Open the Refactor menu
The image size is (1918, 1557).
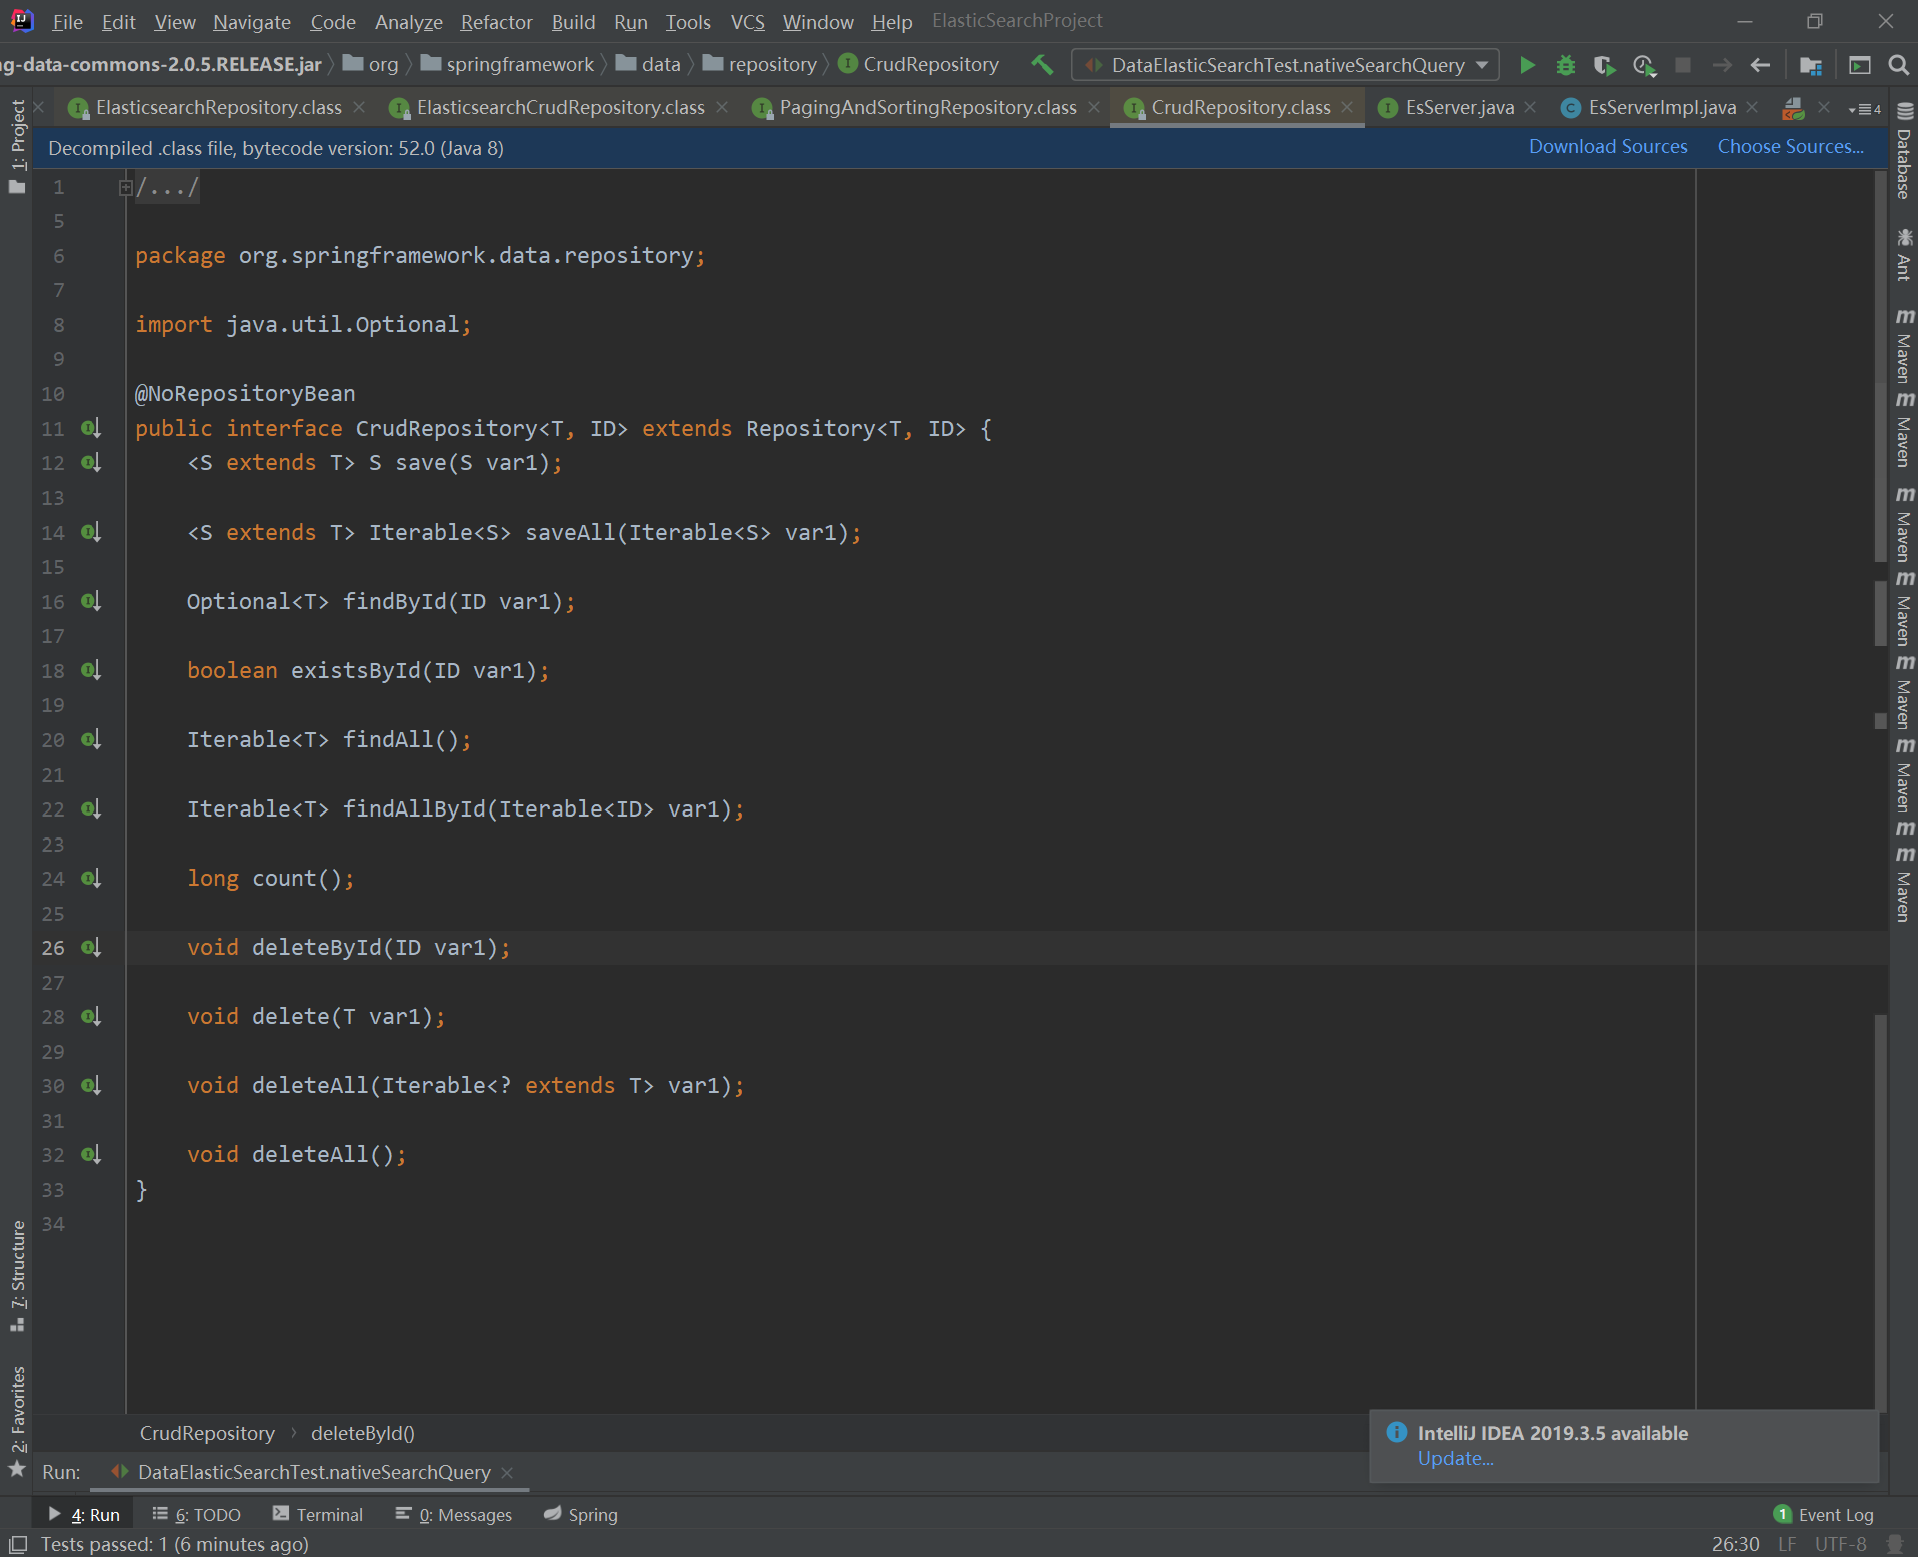[x=495, y=21]
